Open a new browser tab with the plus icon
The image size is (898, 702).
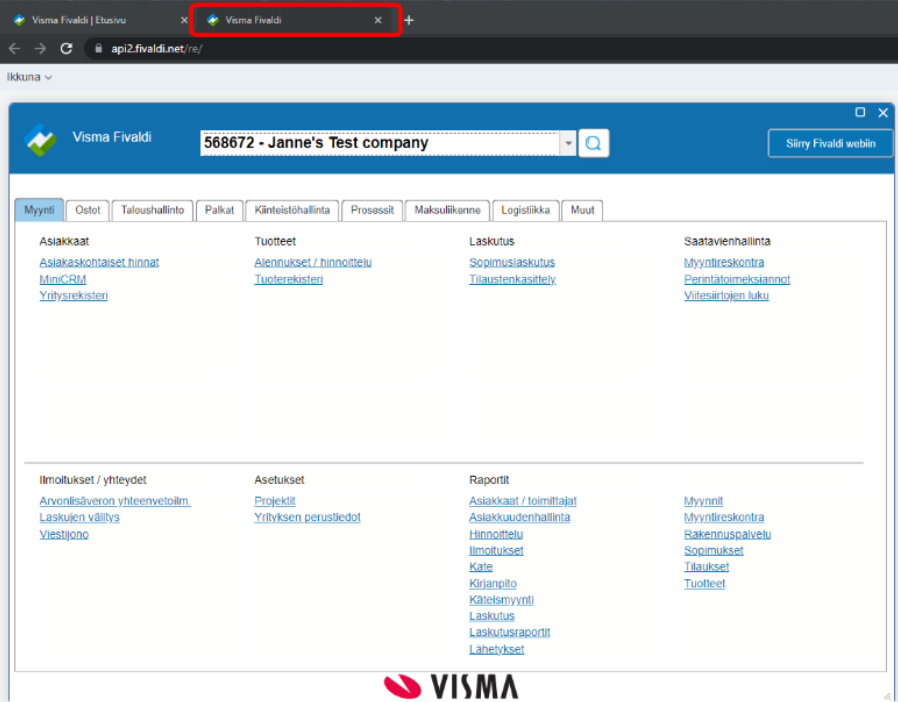click(x=409, y=19)
